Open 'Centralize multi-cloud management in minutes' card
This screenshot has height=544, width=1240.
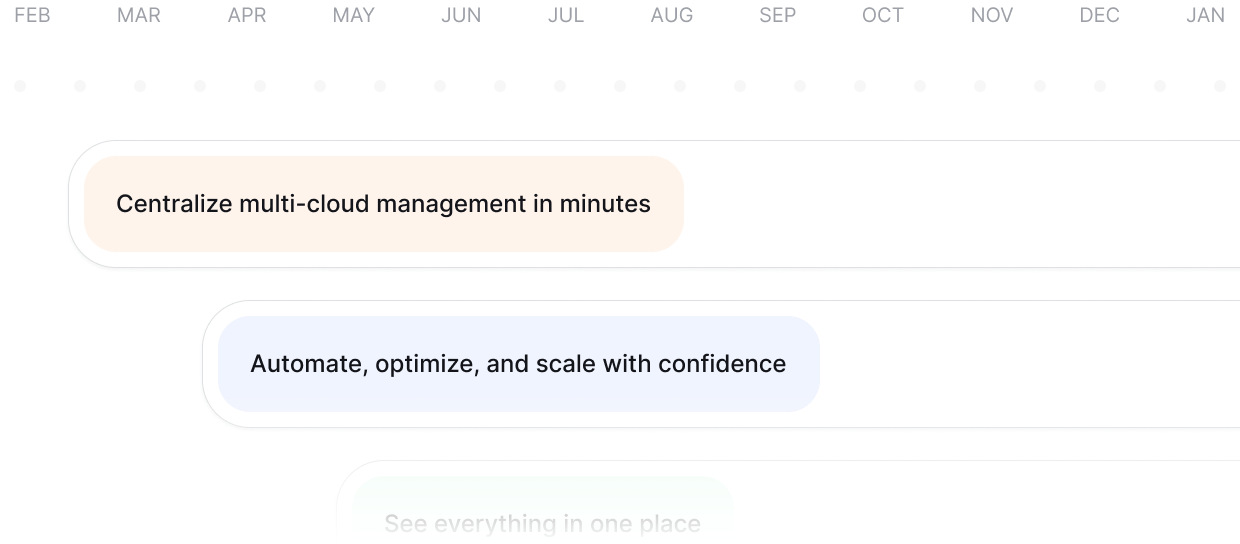coord(383,204)
